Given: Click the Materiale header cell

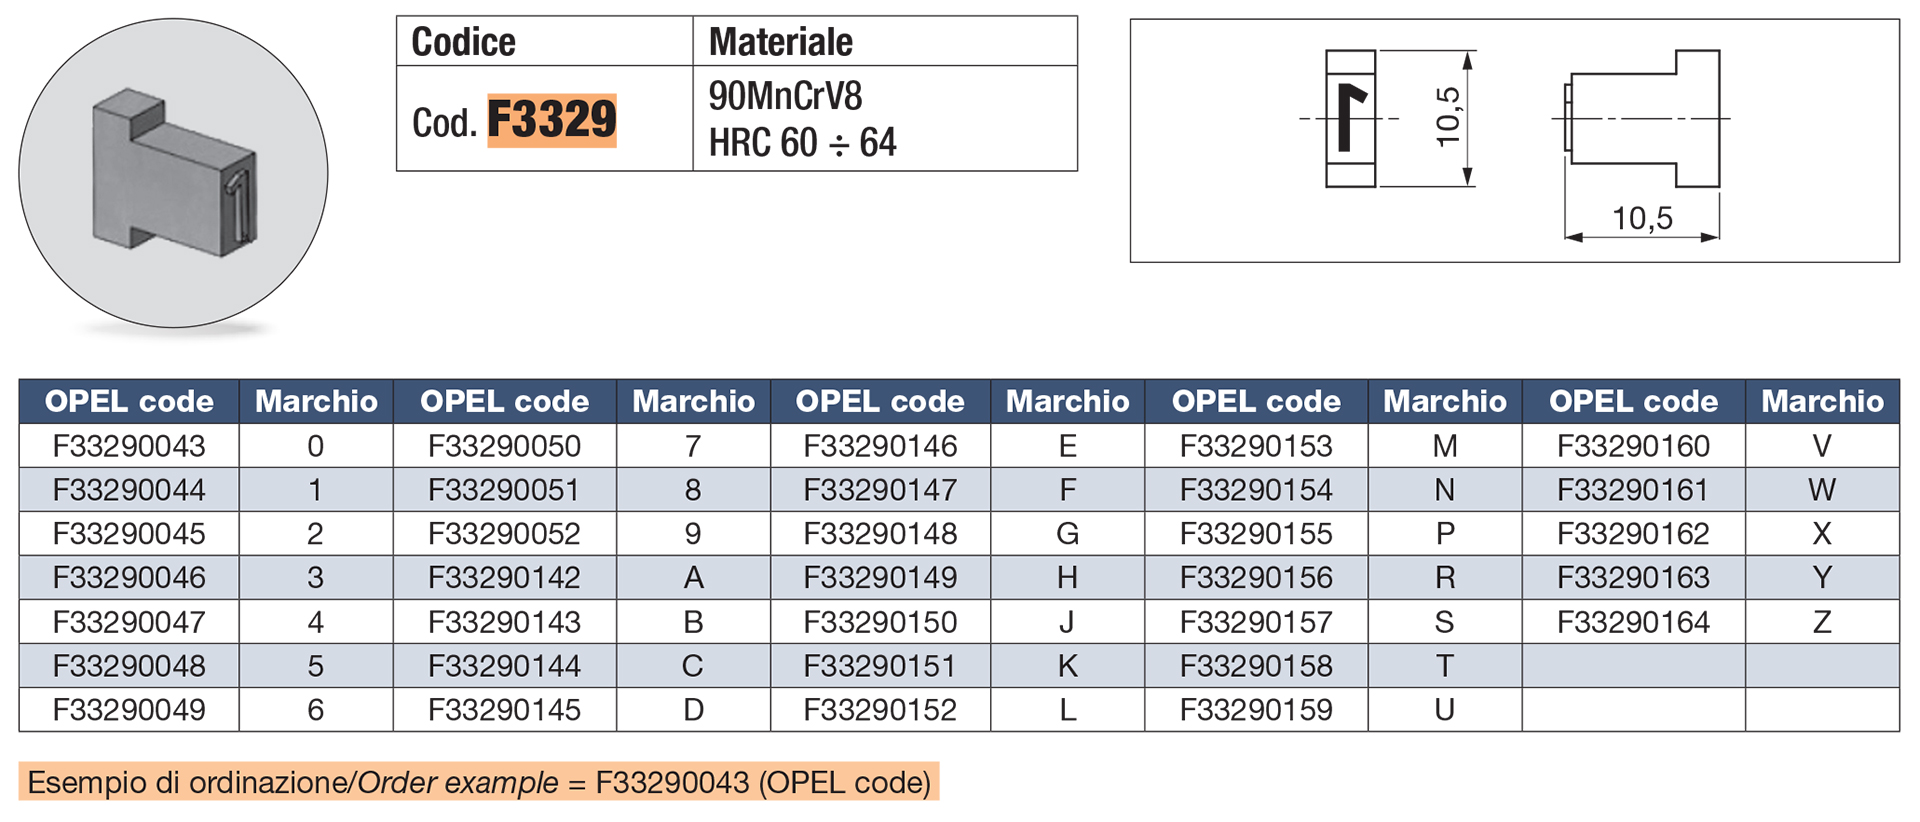Looking at the screenshot, I should [885, 42].
